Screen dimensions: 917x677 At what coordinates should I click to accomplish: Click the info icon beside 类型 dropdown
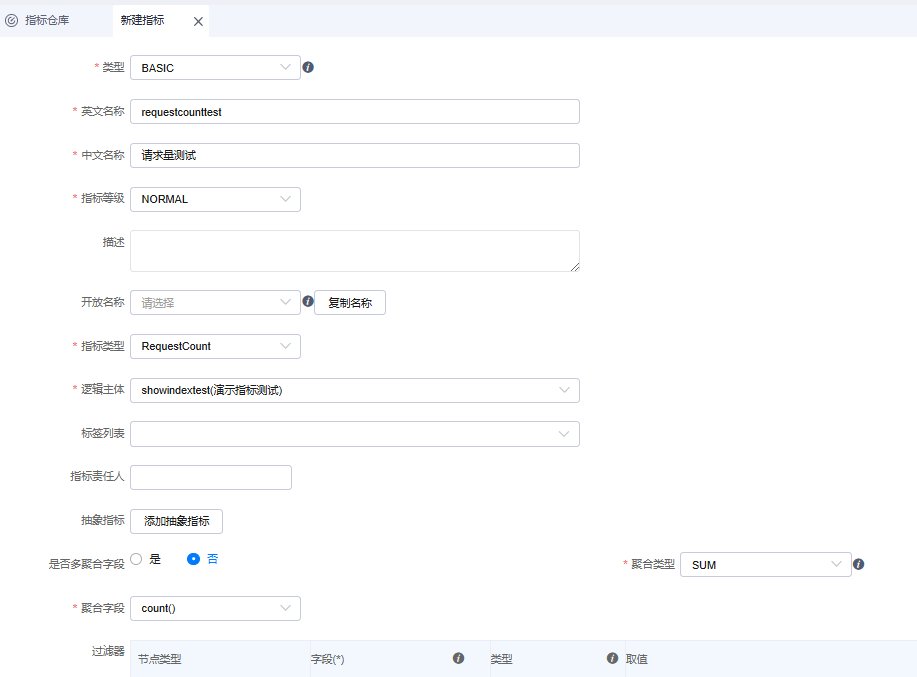(308, 67)
